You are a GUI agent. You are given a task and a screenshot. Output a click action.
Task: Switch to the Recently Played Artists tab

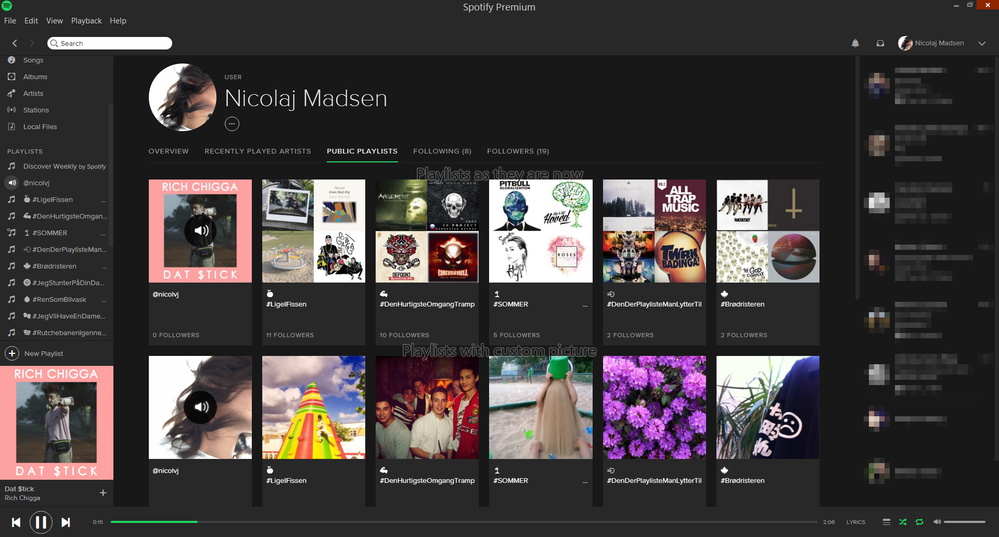click(x=257, y=151)
